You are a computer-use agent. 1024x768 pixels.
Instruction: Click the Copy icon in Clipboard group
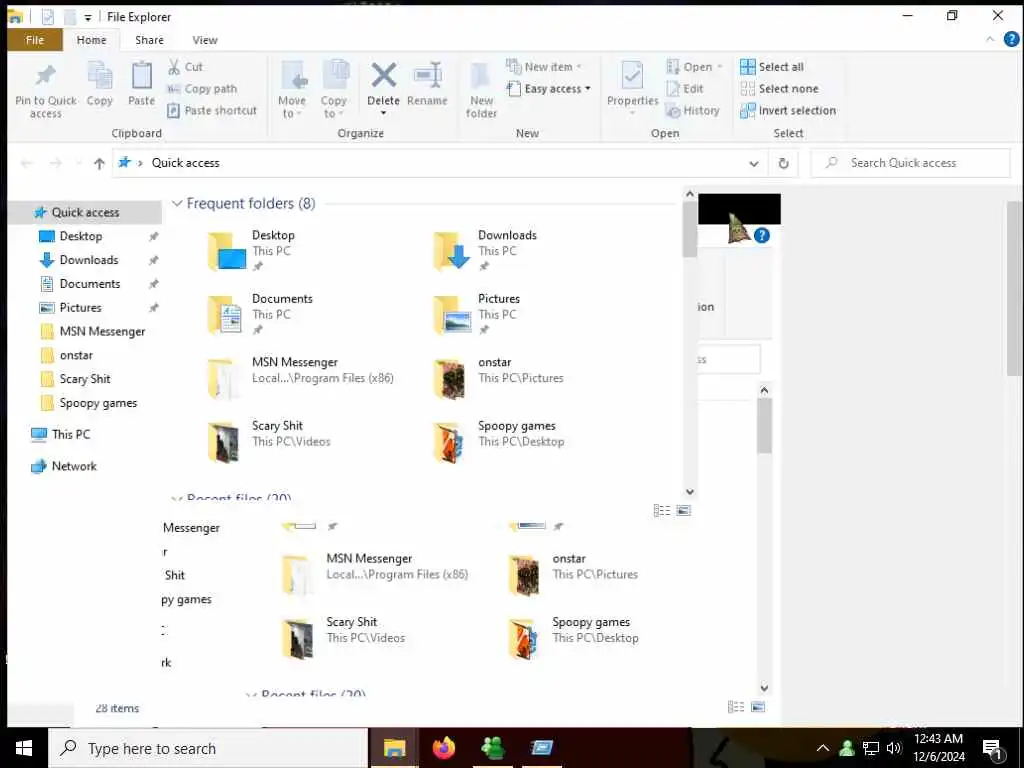pos(100,76)
